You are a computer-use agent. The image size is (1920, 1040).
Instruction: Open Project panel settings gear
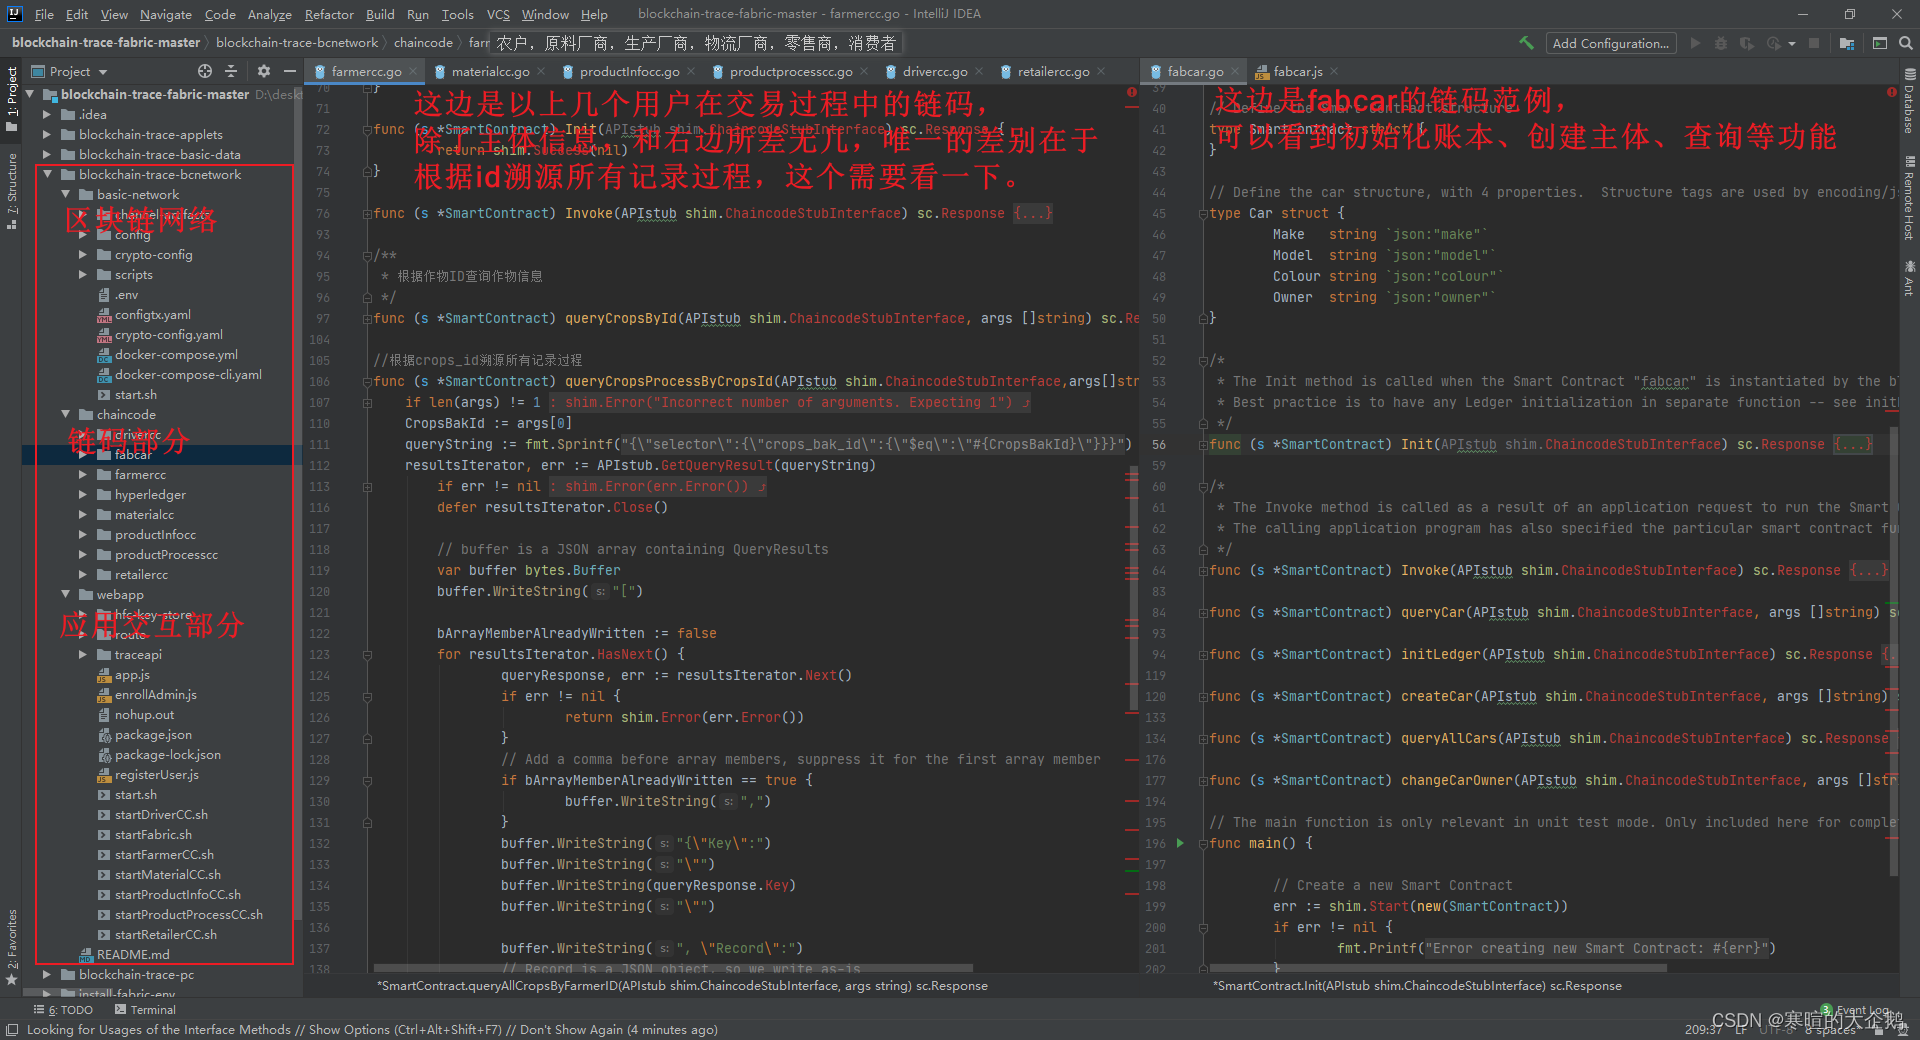264,71
